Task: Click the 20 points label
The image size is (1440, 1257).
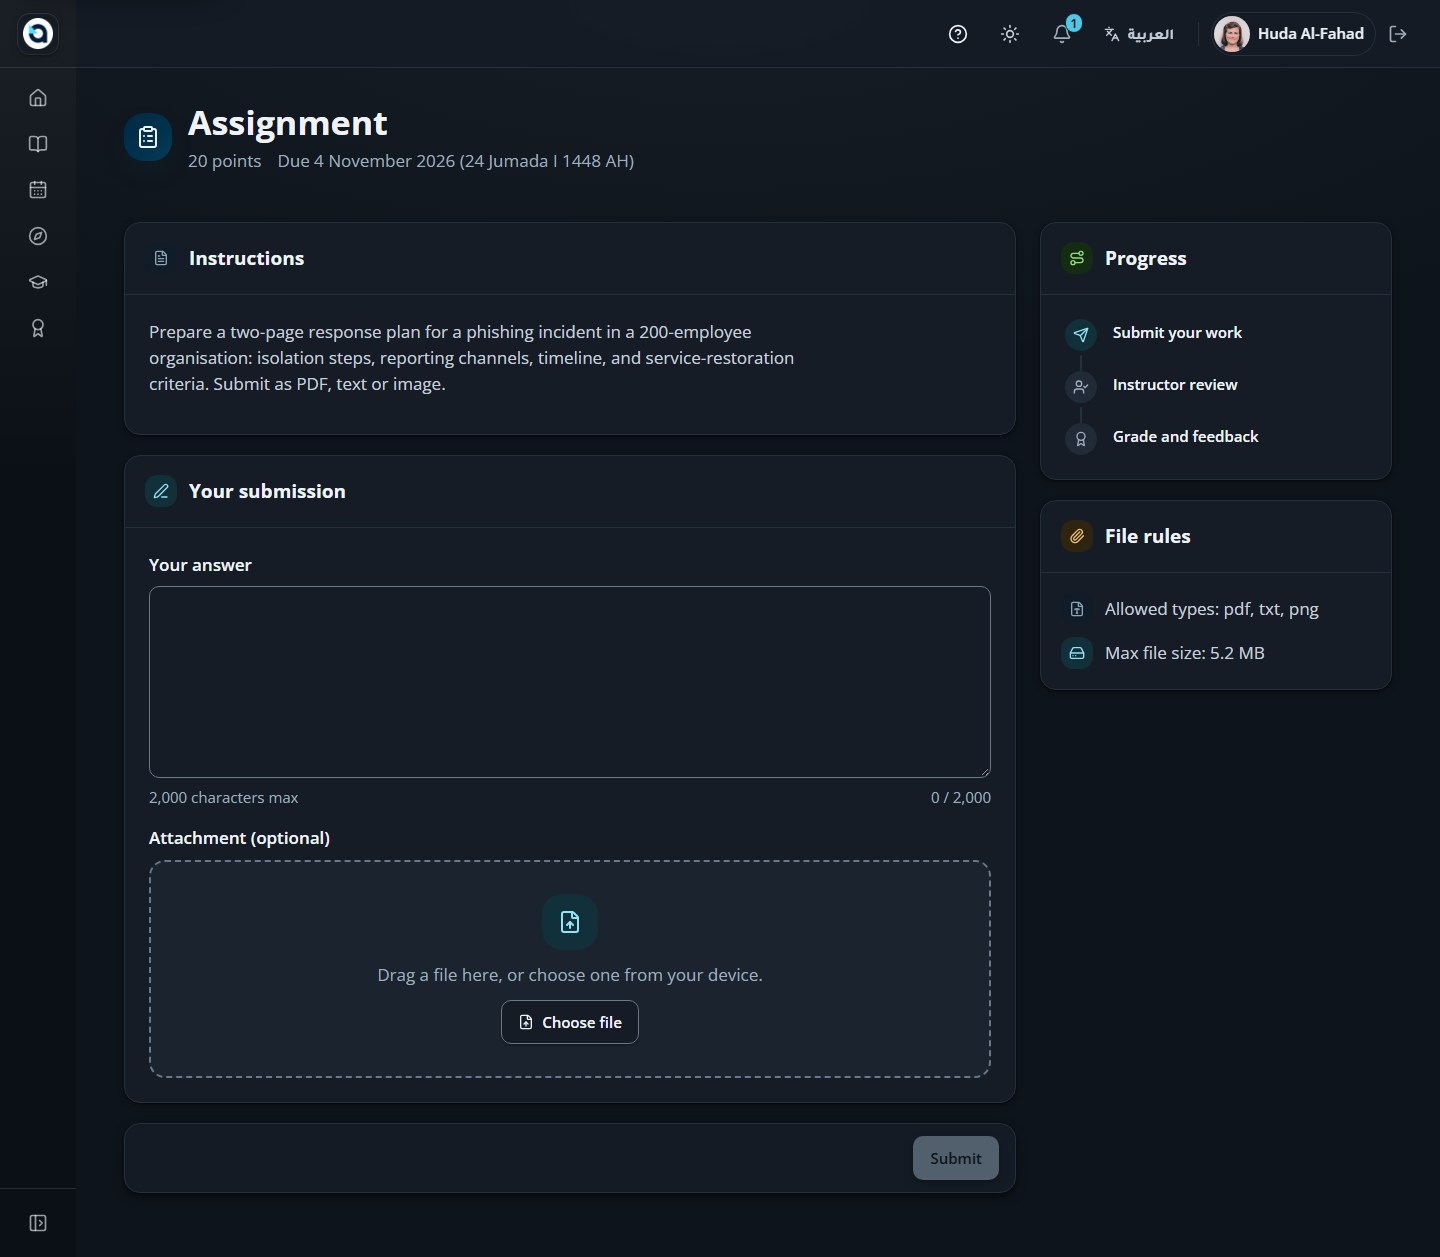Action: (x=225, y=161)
